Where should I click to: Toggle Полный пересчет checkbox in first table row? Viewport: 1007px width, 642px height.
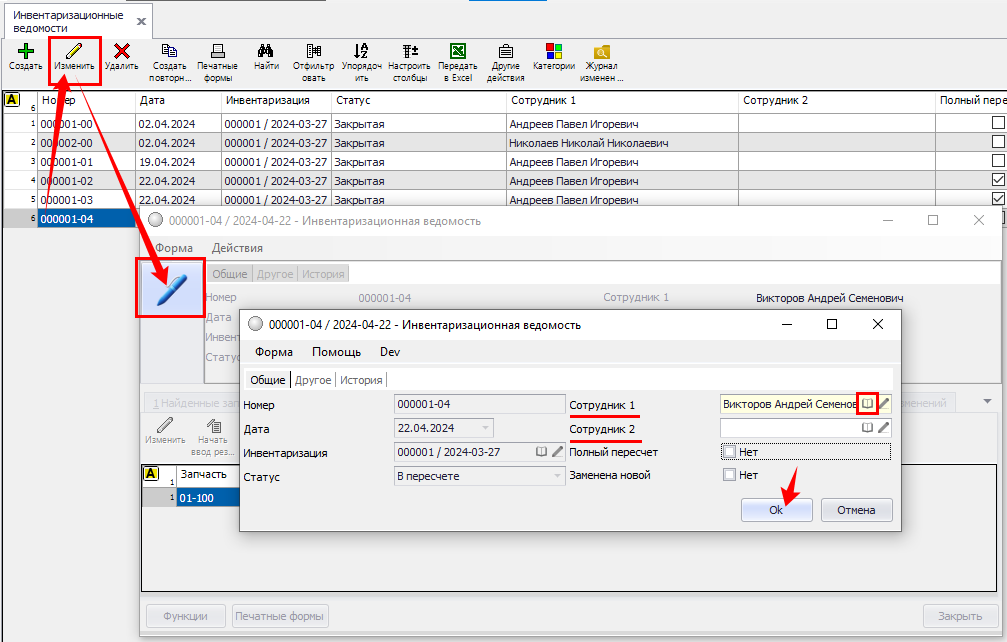997,123
